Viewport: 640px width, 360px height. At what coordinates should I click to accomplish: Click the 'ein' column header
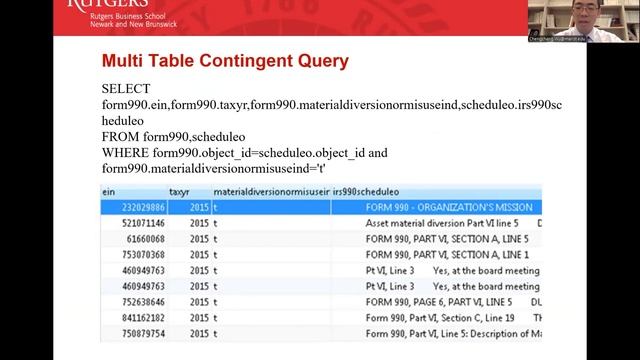pyautogui.click(x=134, y=192)
